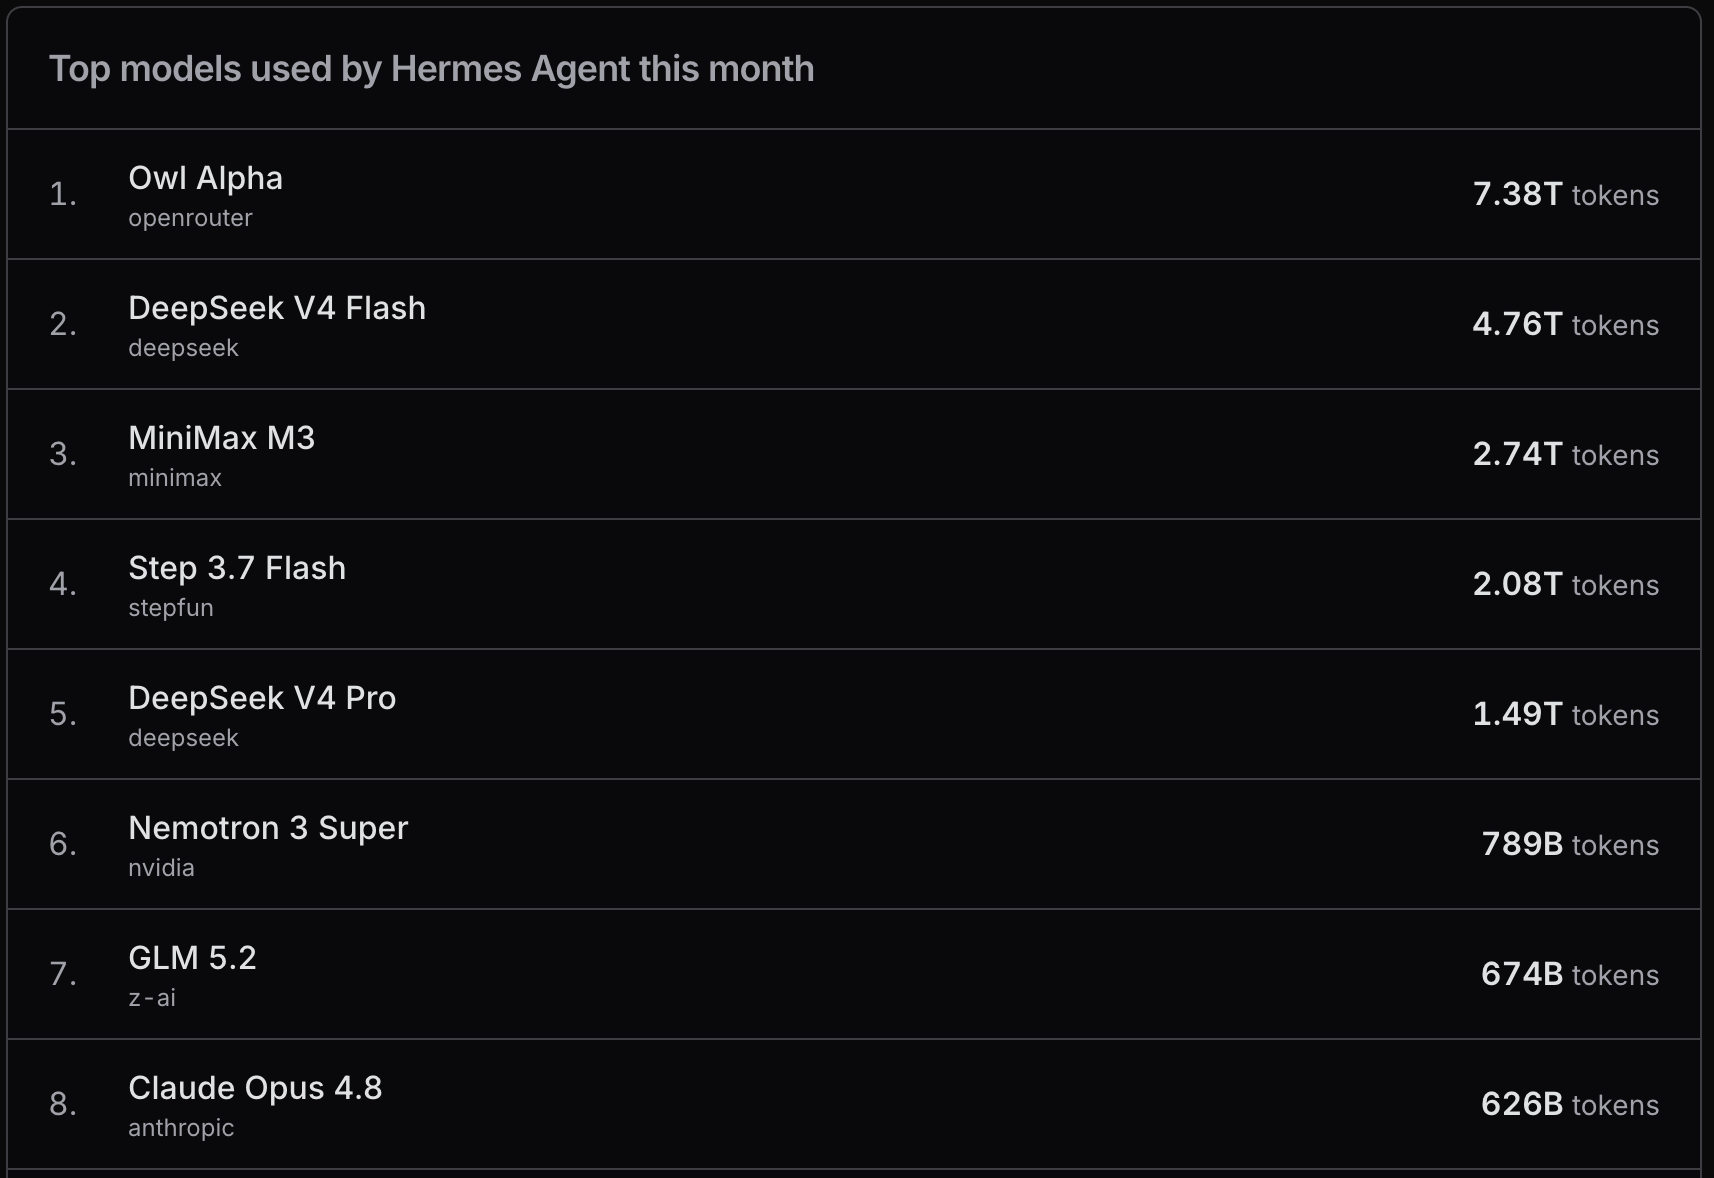Select the 4.76T tokens figure
Viewport: 1714px width, 1178px height.
[x=1566, y=324]
